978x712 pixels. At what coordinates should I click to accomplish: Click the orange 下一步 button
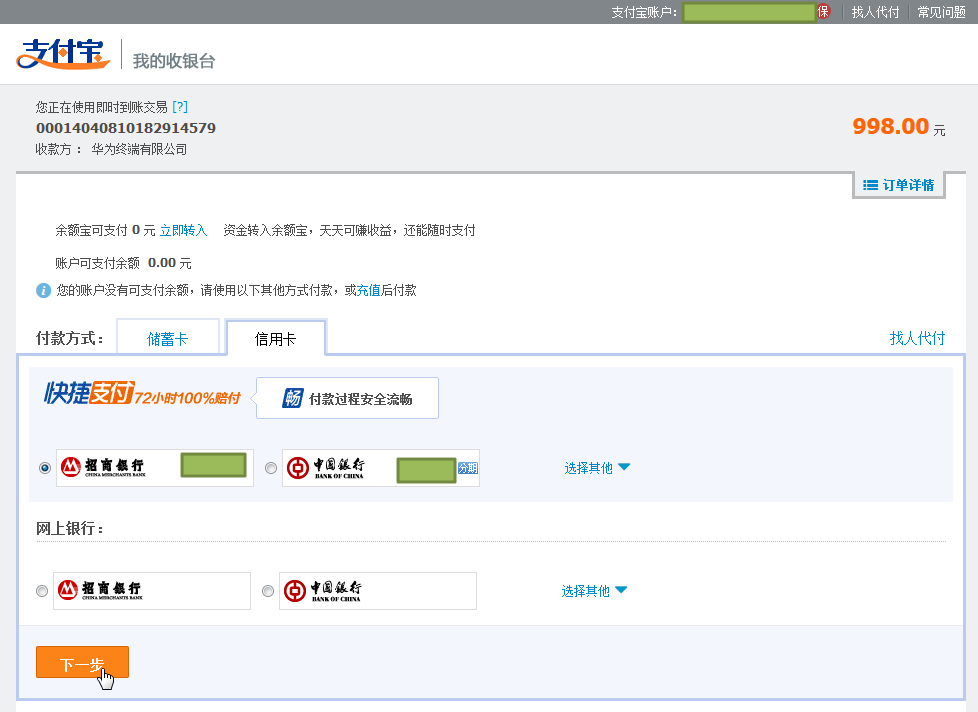click(82, 662)
